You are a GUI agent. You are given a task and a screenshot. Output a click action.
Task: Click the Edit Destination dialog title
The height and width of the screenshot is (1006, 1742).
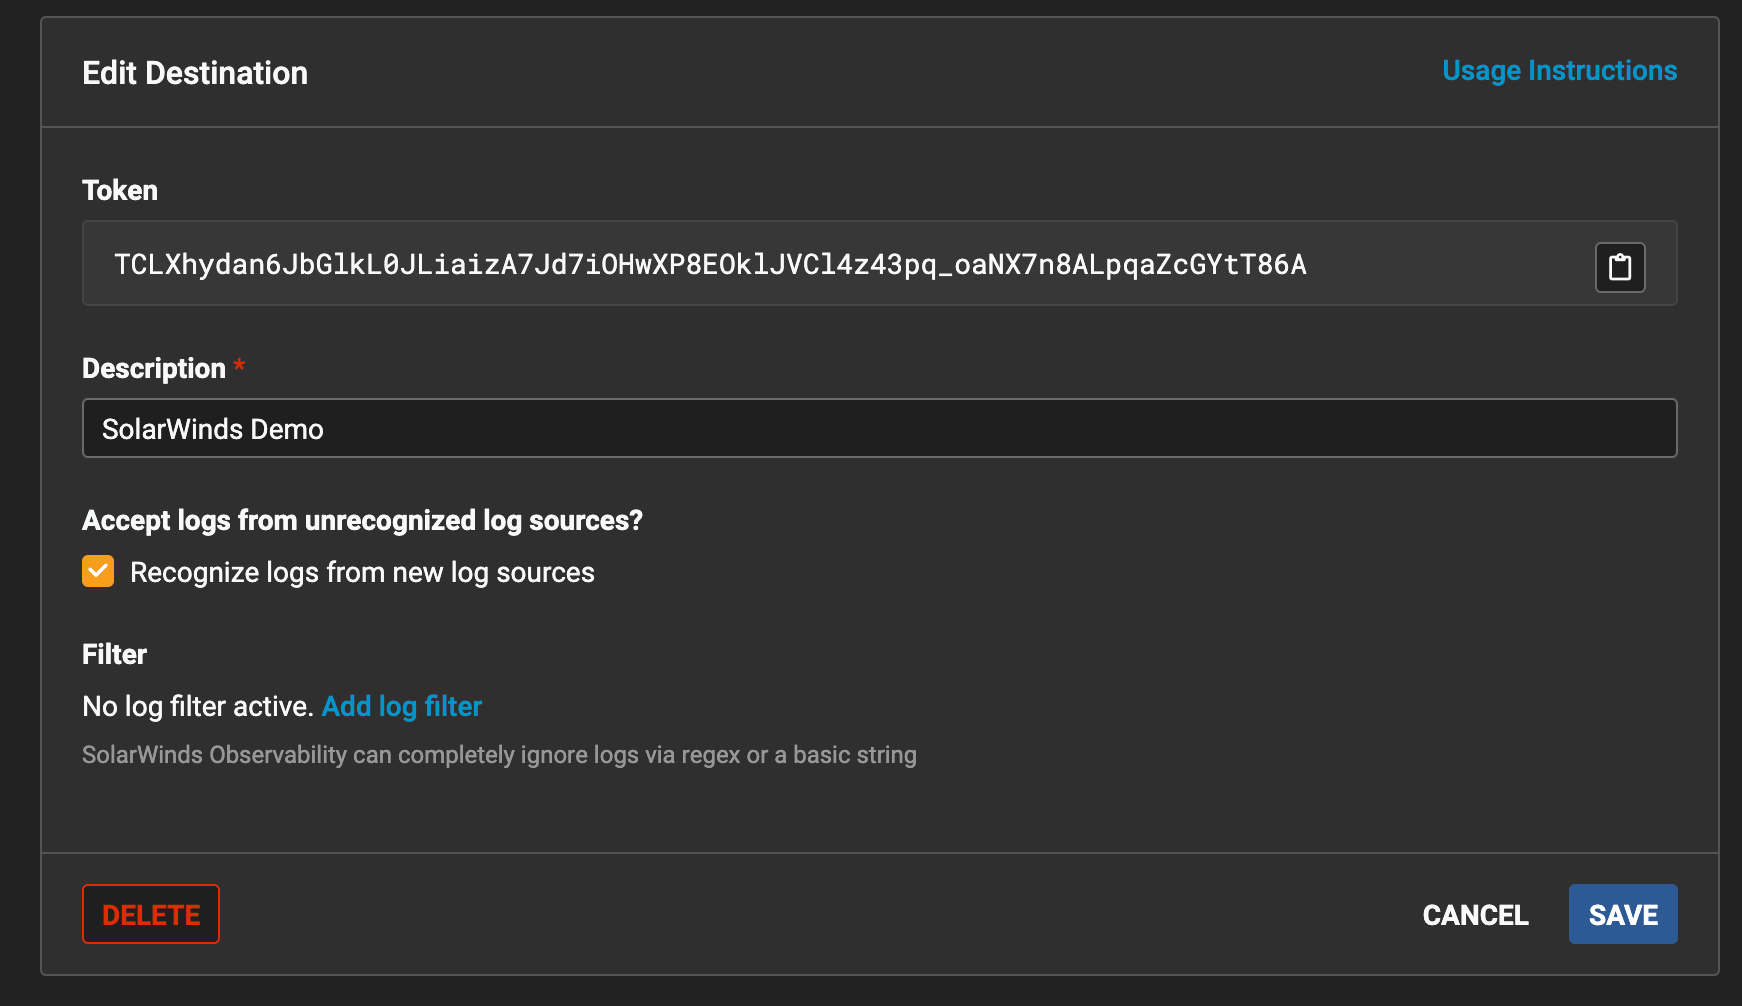(x=195, y=73)
